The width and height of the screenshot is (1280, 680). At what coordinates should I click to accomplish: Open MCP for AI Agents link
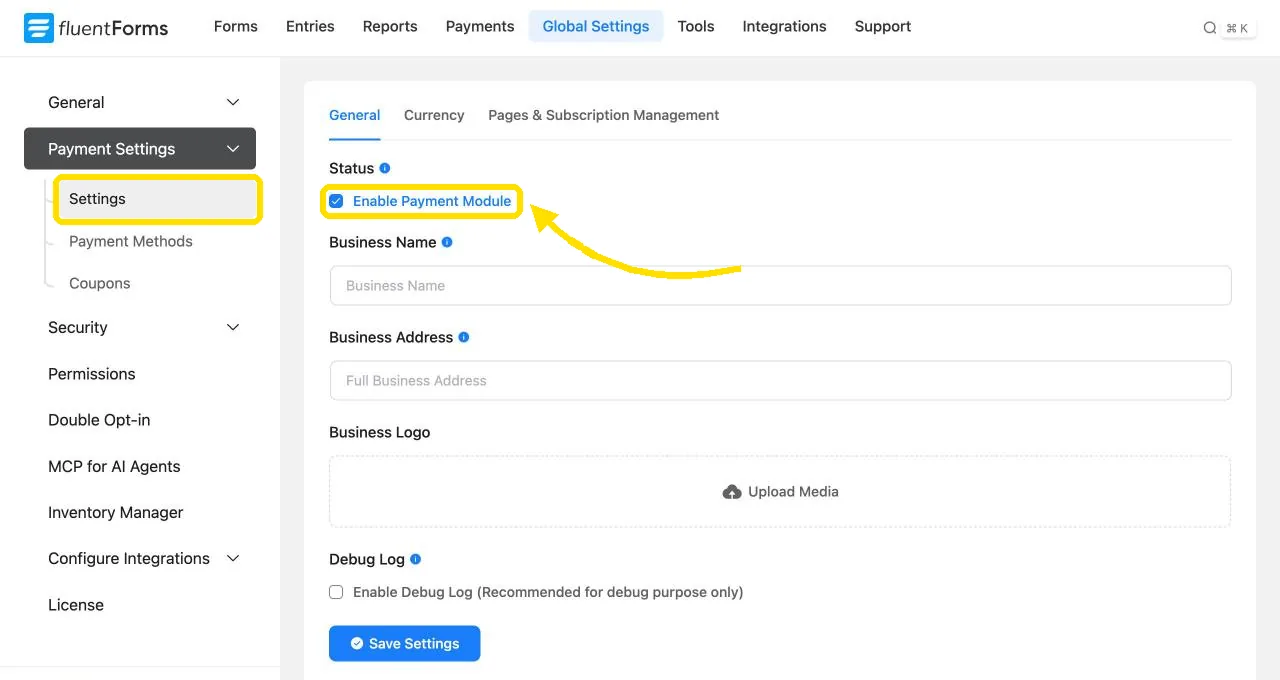(114, 466)
